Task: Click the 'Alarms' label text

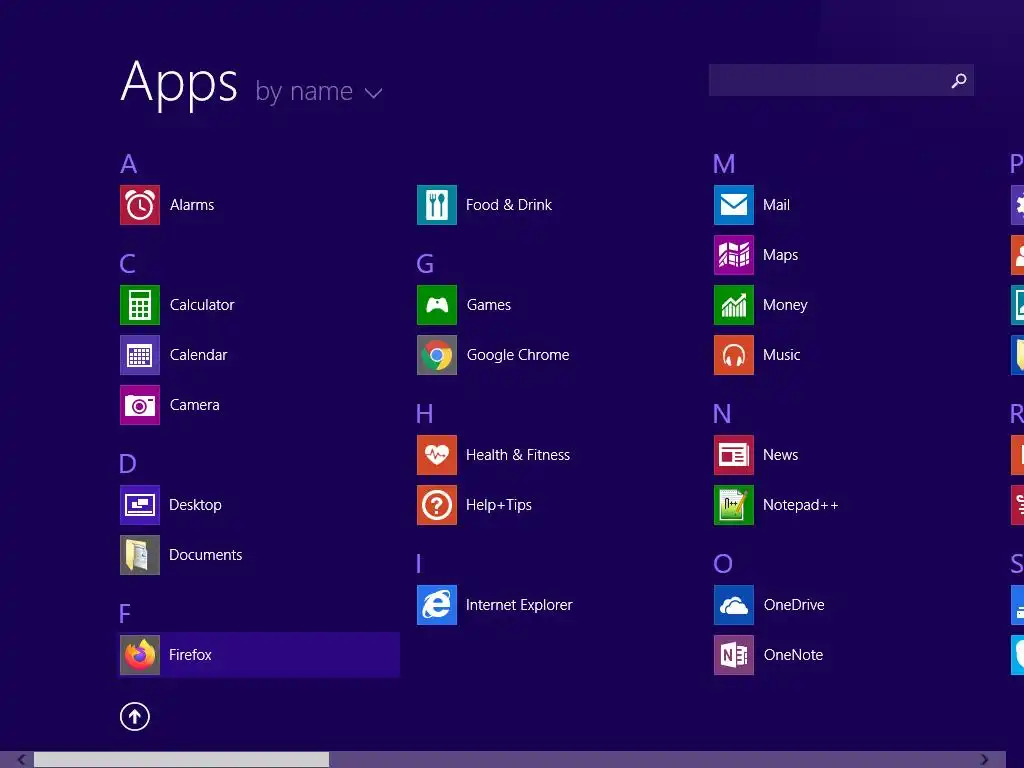Action: click(x=192, y=205)
